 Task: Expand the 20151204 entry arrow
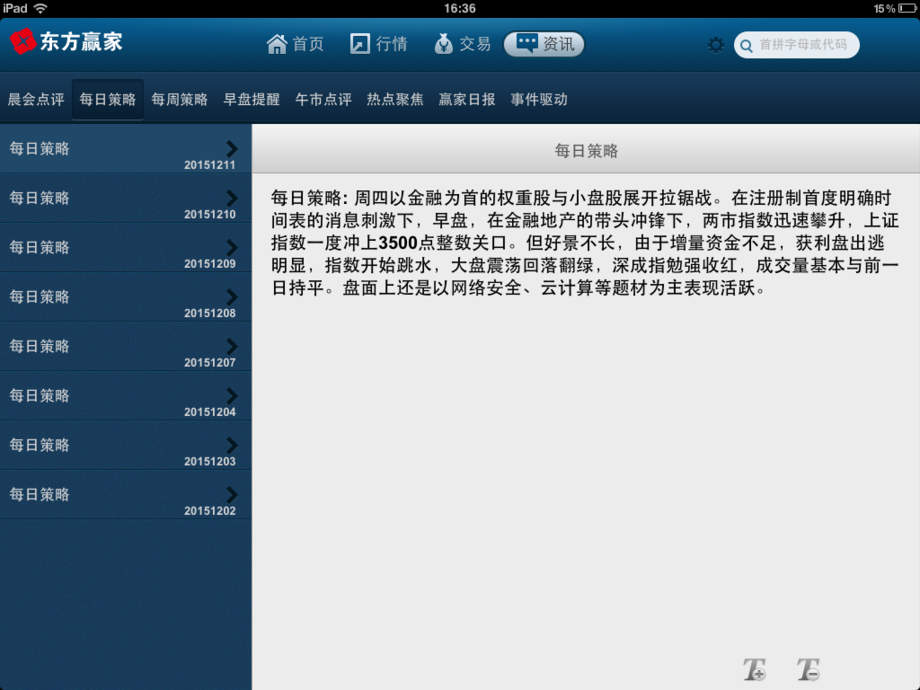pyautogui.click(x=229, y=396)
